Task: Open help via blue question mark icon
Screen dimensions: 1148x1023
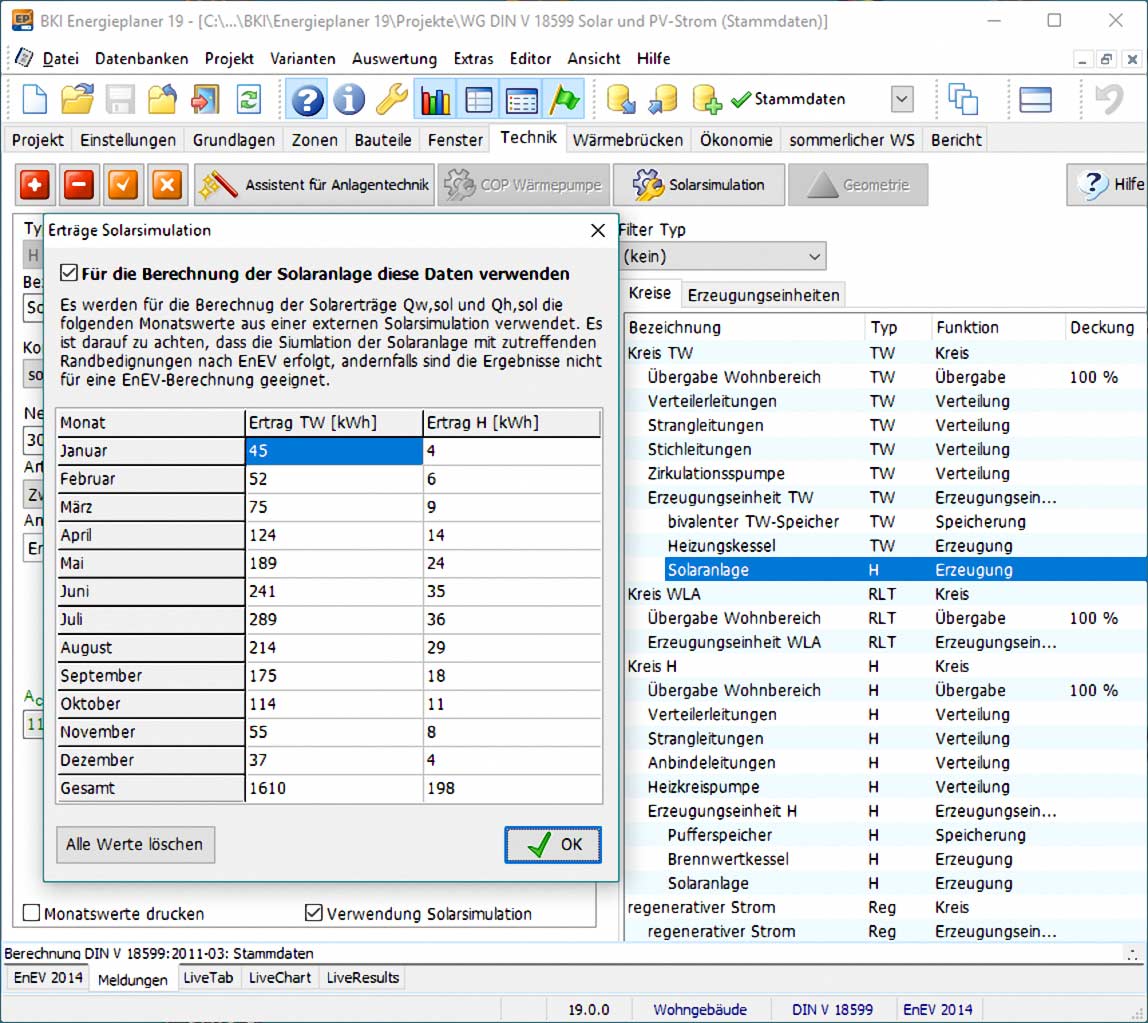Action: pyautogui.click(x=307, y=99)
